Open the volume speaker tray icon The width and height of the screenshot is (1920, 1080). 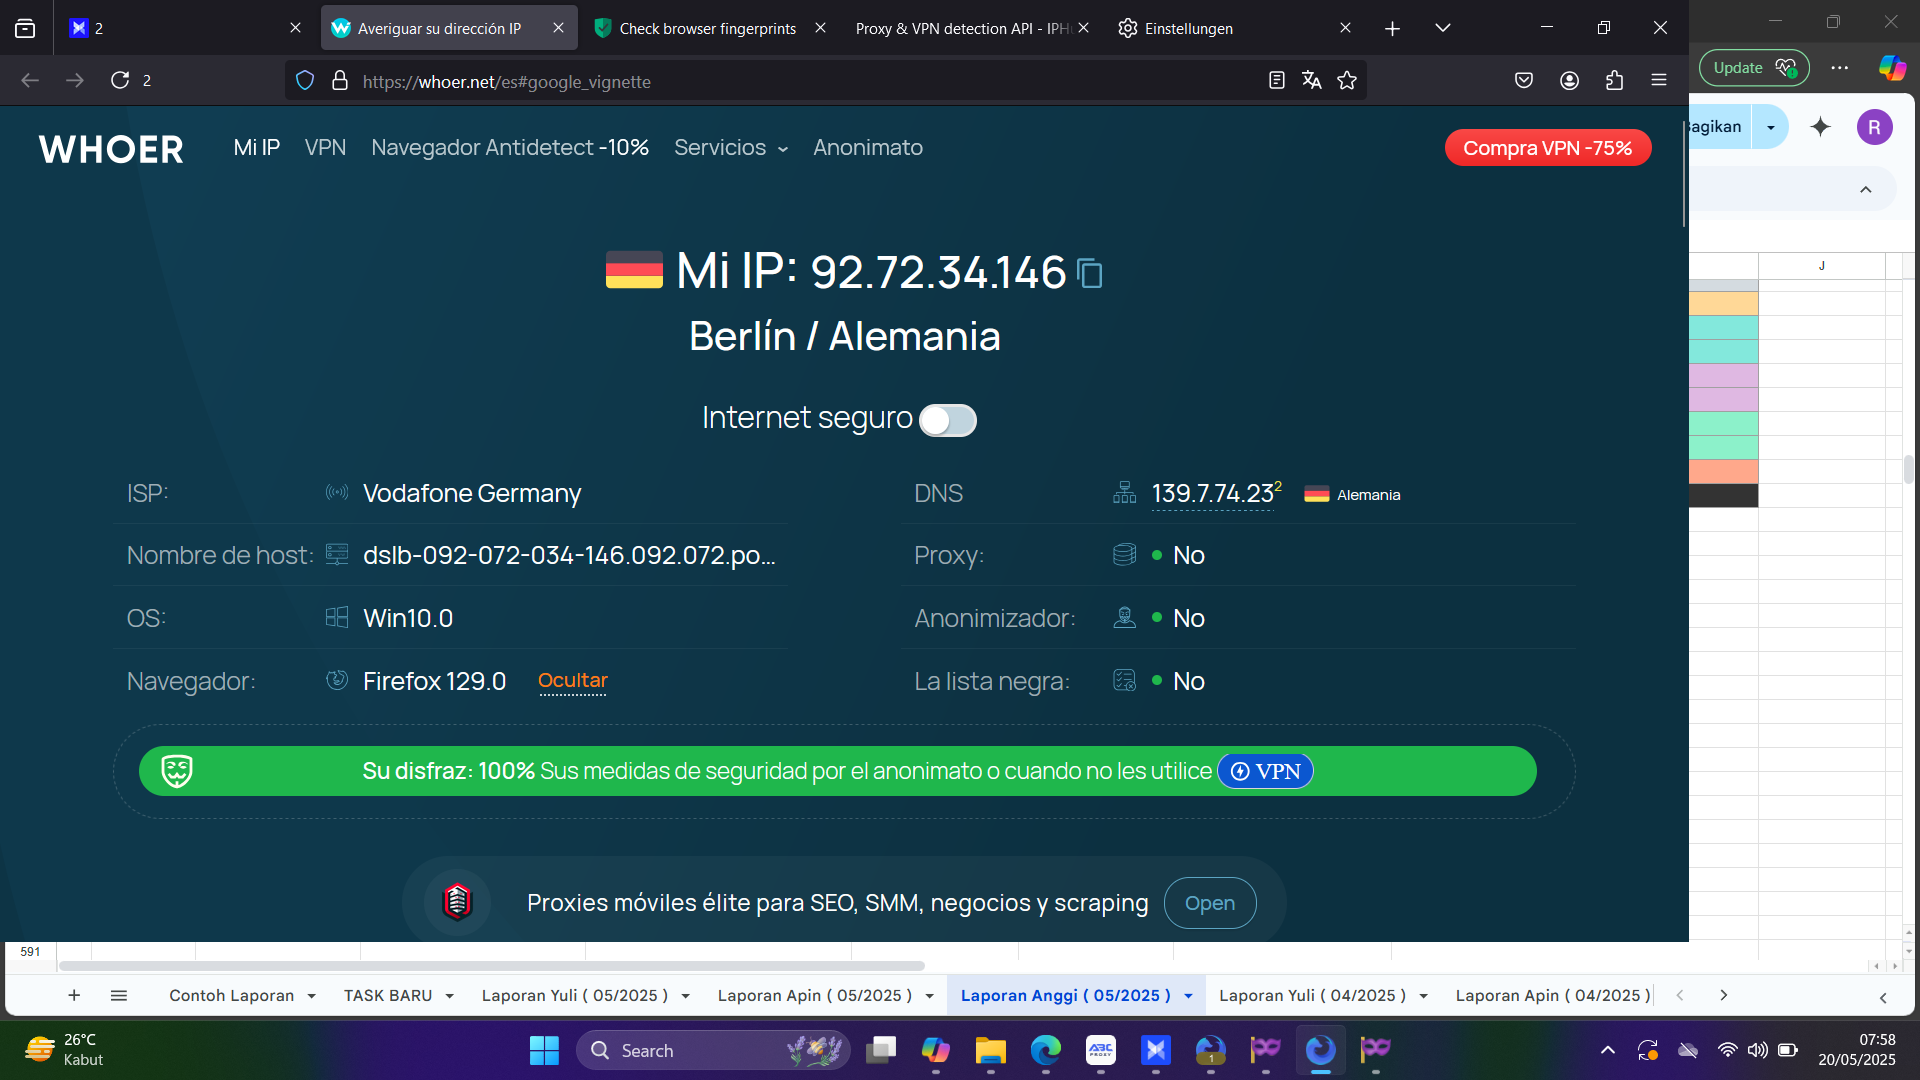(x=1757, y=1050)
